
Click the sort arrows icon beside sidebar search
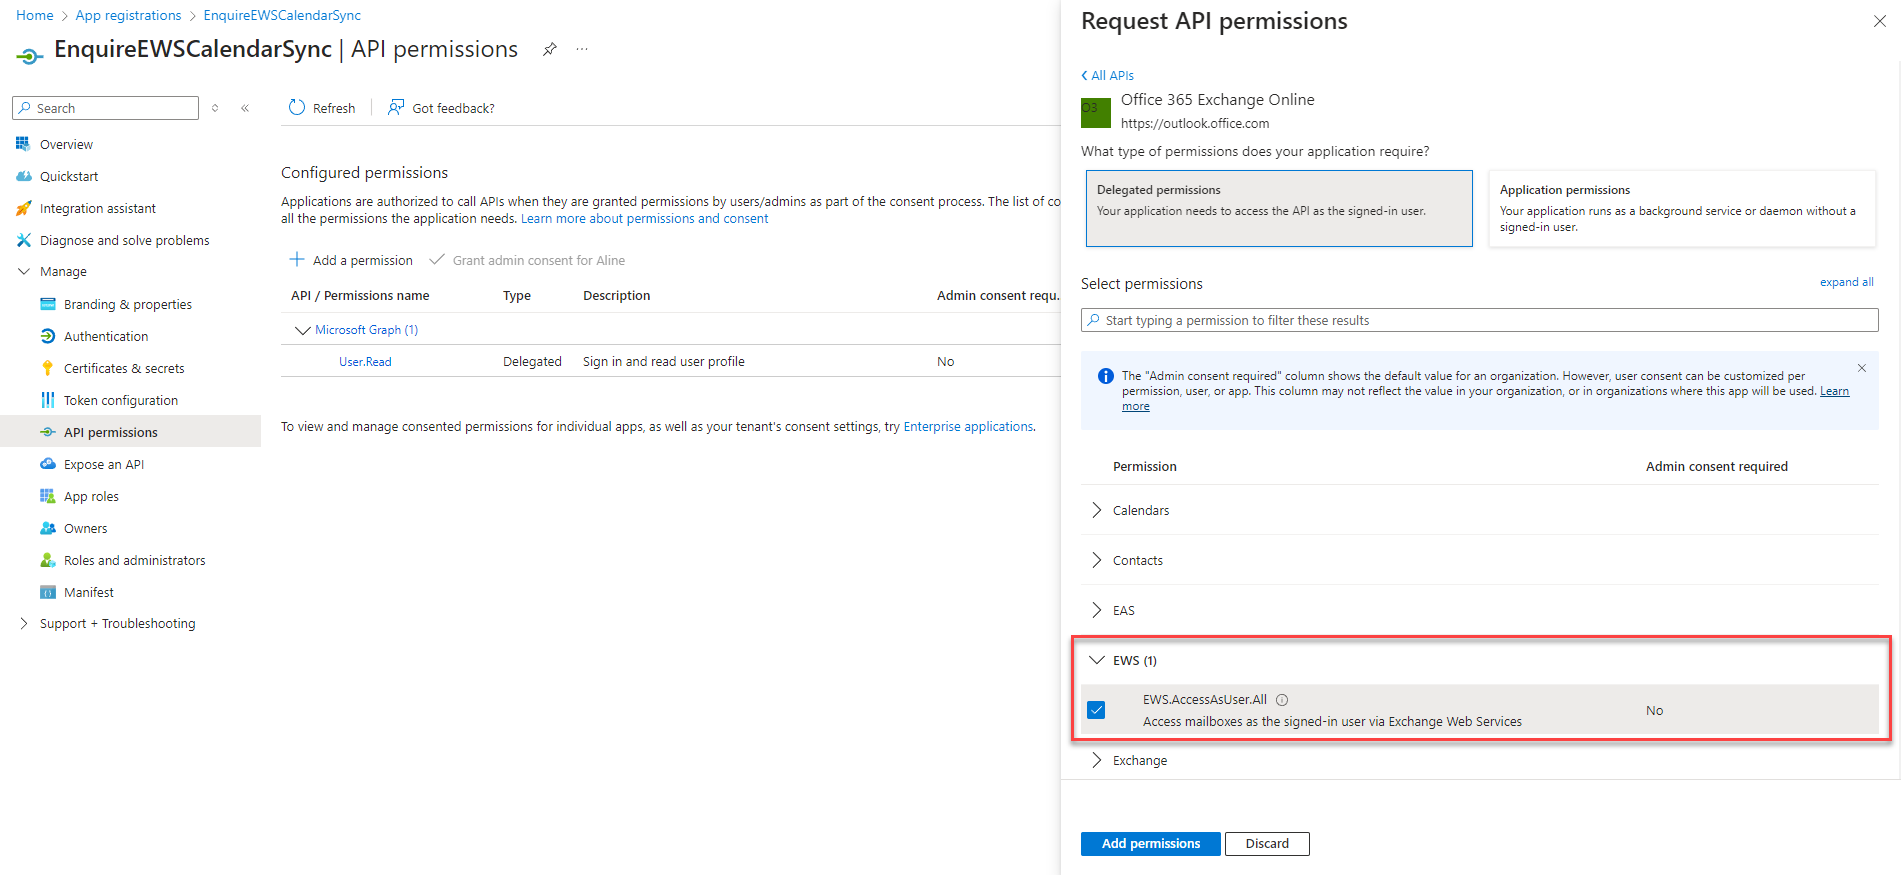215,108
